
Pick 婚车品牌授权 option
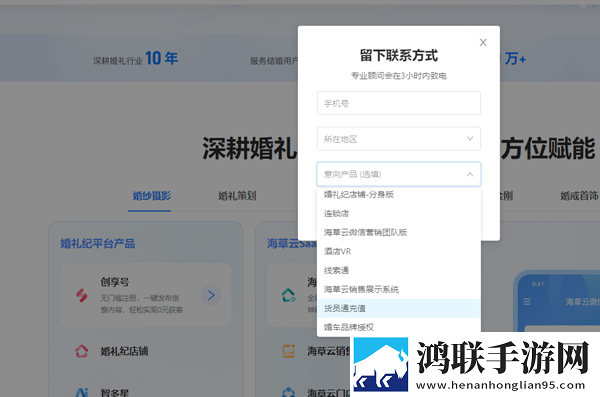[399, 327]
